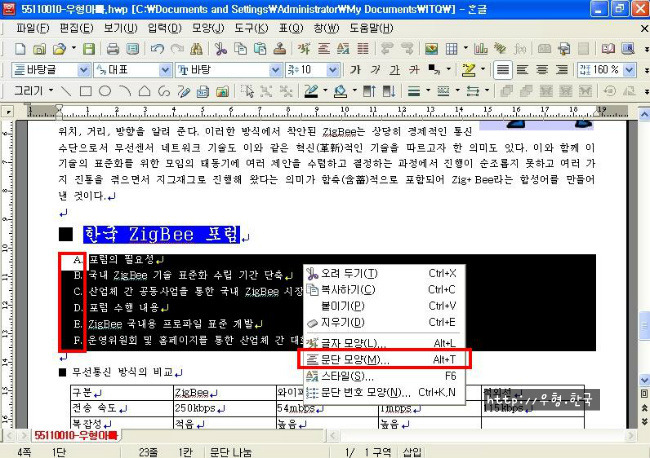
Task: Click the print icon in the toolbar
Action: point(113,49)
